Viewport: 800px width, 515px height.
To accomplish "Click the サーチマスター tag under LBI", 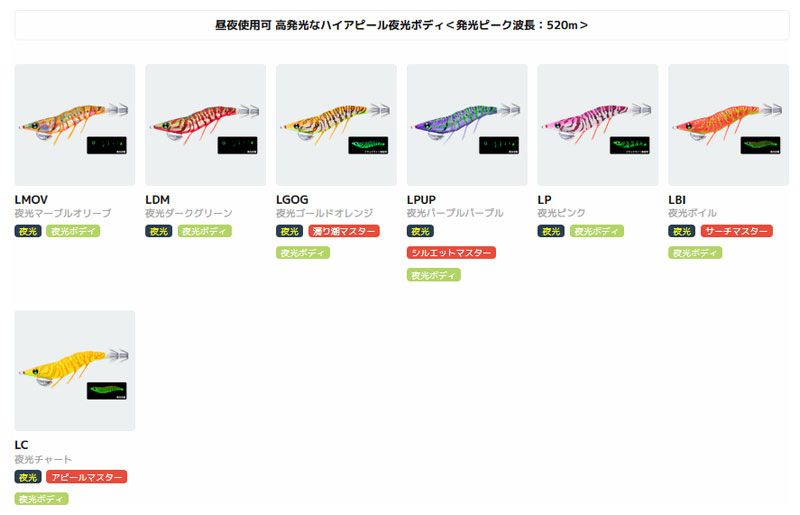I will pos(736,231).
